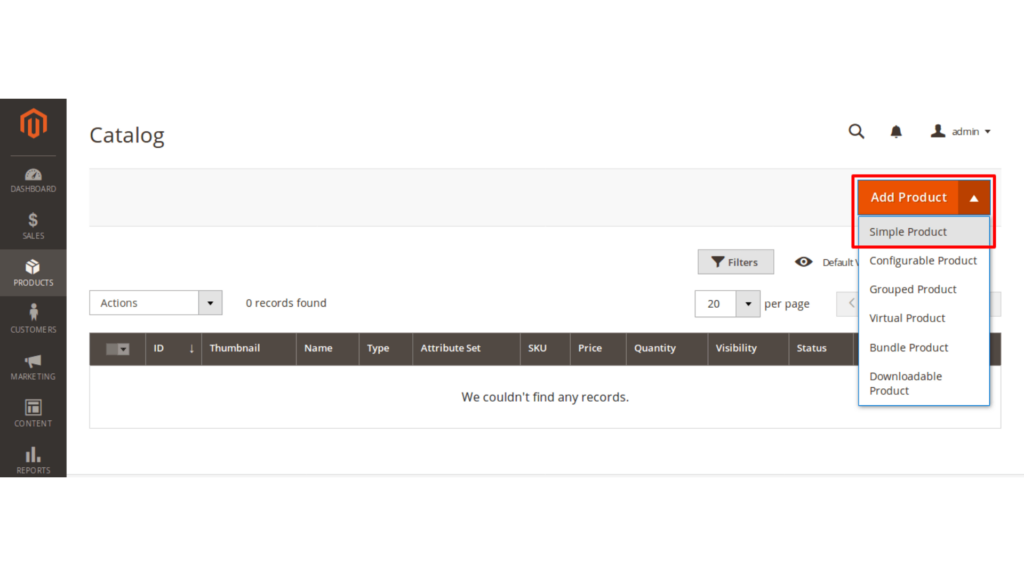Open the admin account menu
Image resolution: width=1024 pixels, height=576 pixels.
coord(959,131)
